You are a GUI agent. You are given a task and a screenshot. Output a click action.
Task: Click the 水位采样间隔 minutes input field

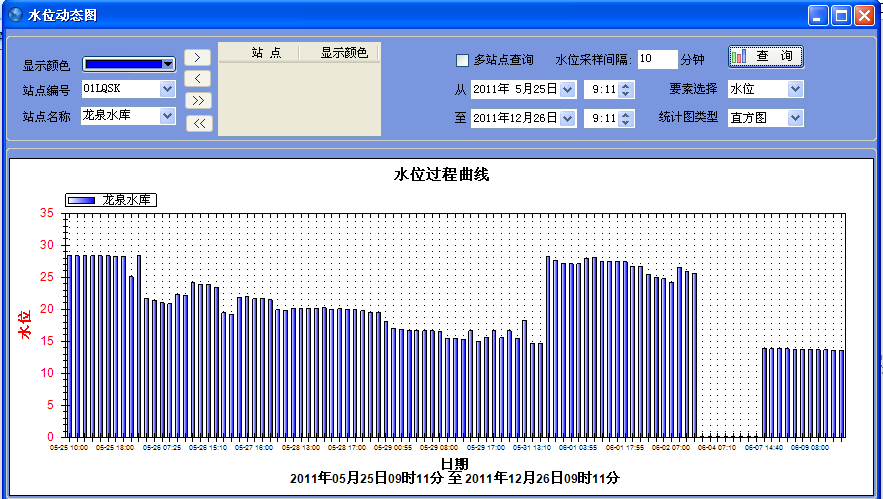pos(656,60)
